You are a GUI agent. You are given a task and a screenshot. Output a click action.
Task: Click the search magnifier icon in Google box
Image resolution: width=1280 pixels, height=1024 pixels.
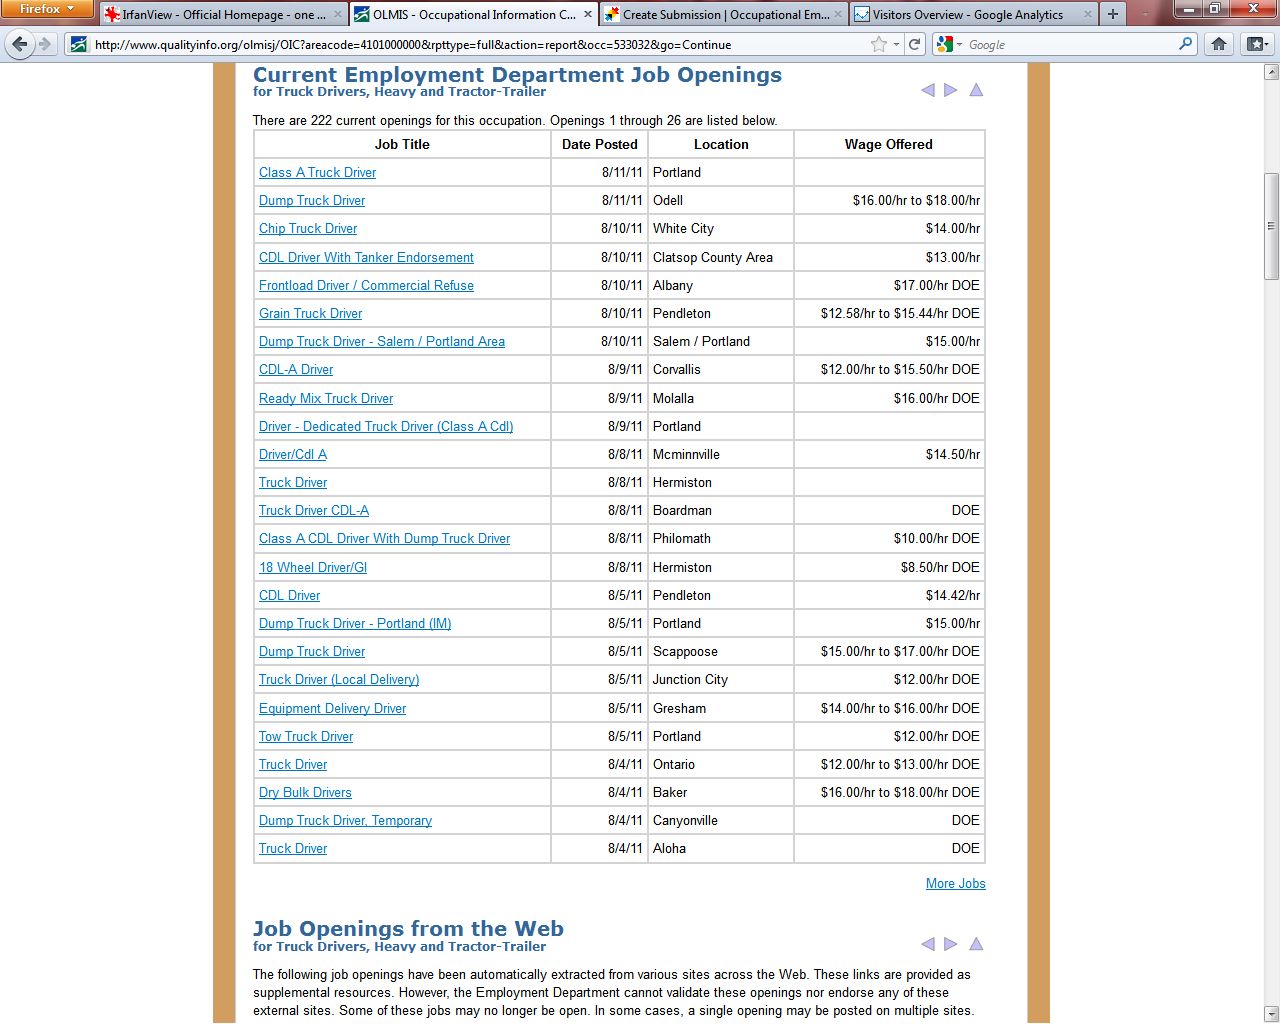pyautogui.click(x=1186, y=44)
